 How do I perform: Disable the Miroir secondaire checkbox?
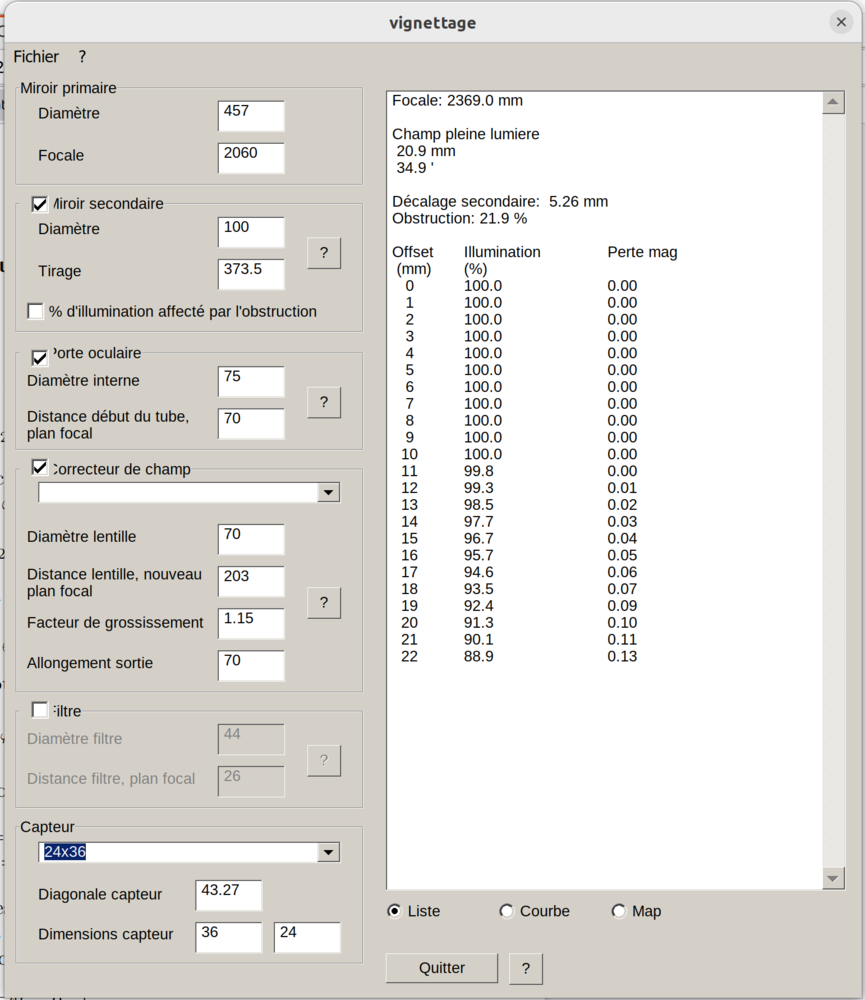[x=39, y=204]
